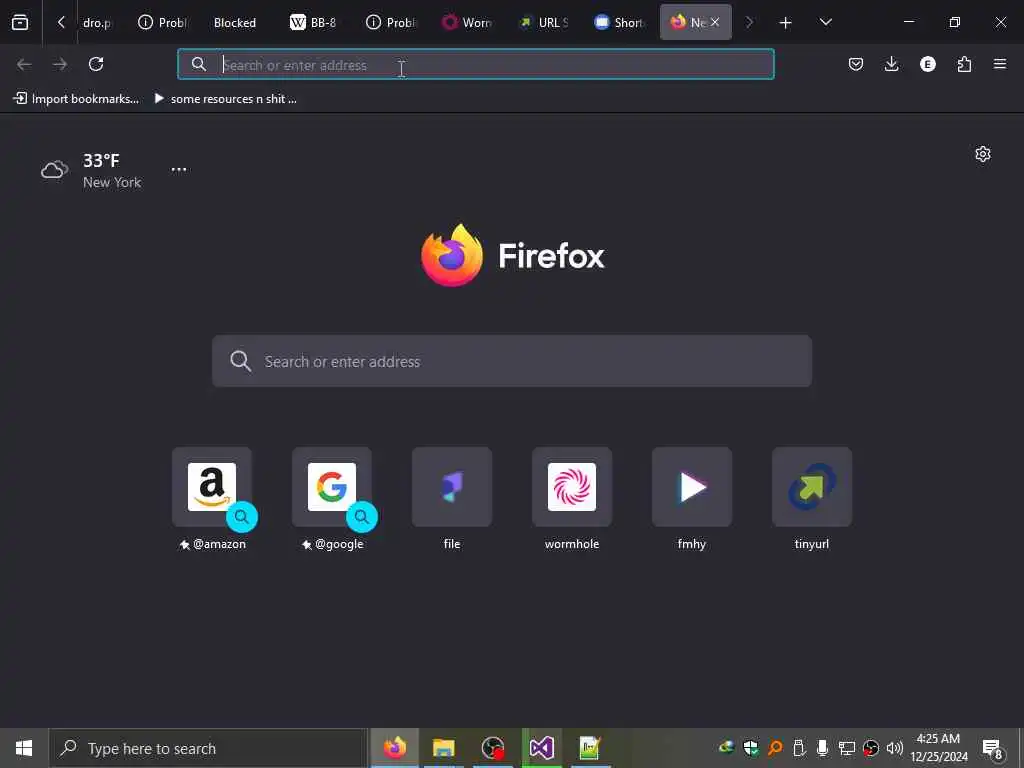Image resolution: width=1024 pixels, height=768 pixels.
Task: Open File Explorer from taskbar
Action: [443, 748]
